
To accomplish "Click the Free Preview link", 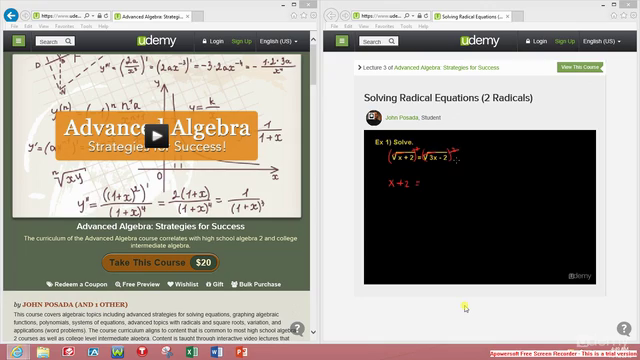I will (x=138, y=284).
